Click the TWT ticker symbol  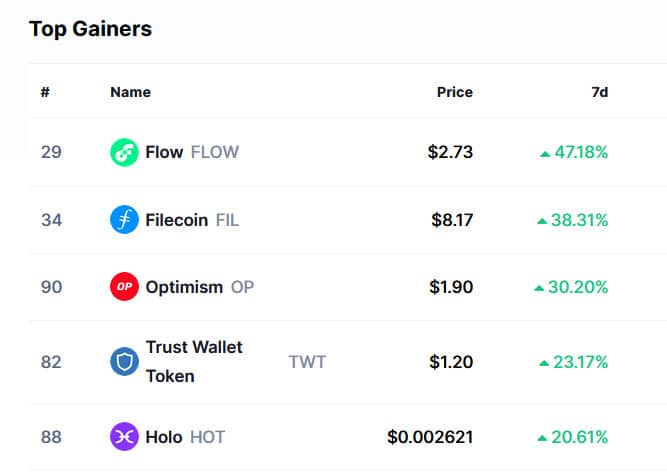tap(307, 362)
